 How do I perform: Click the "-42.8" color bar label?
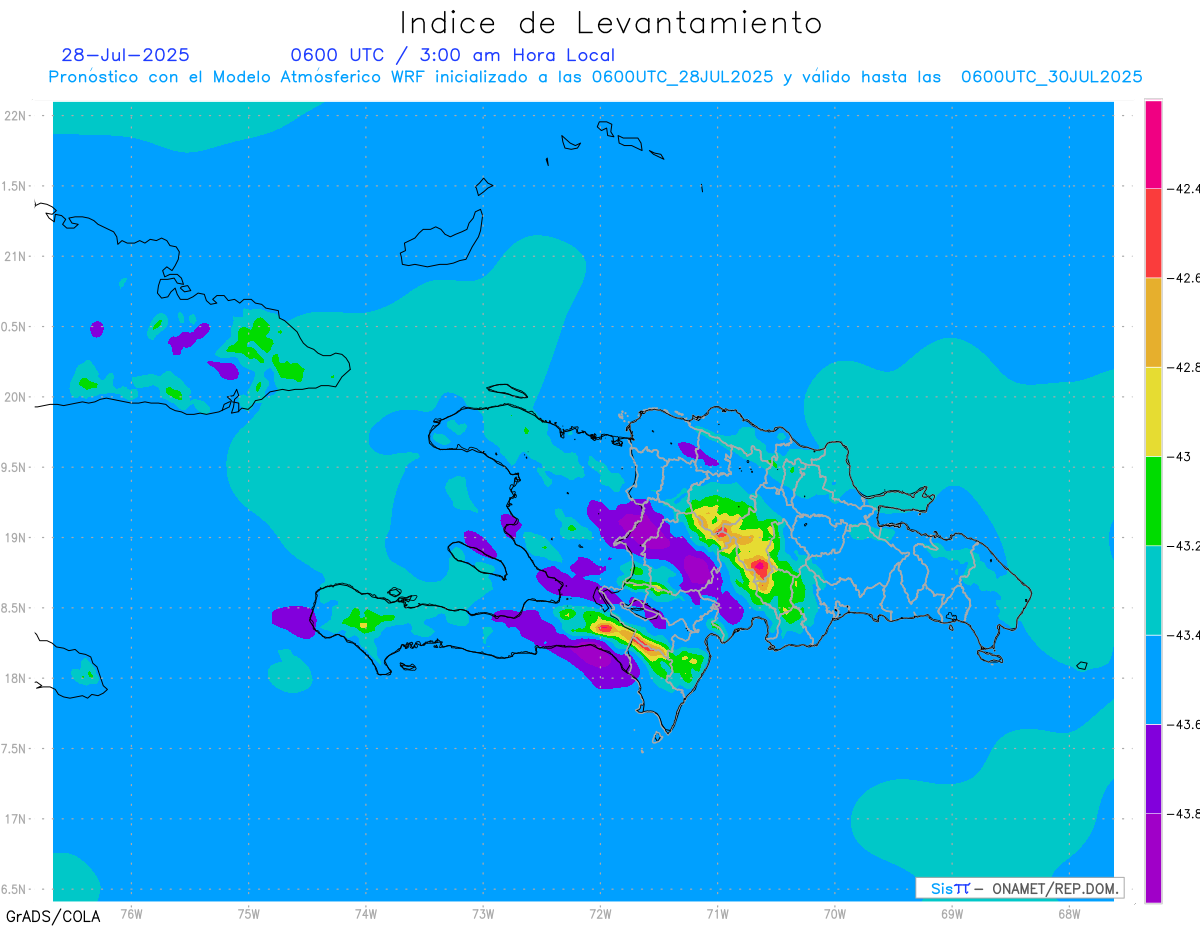[1184, 367]
